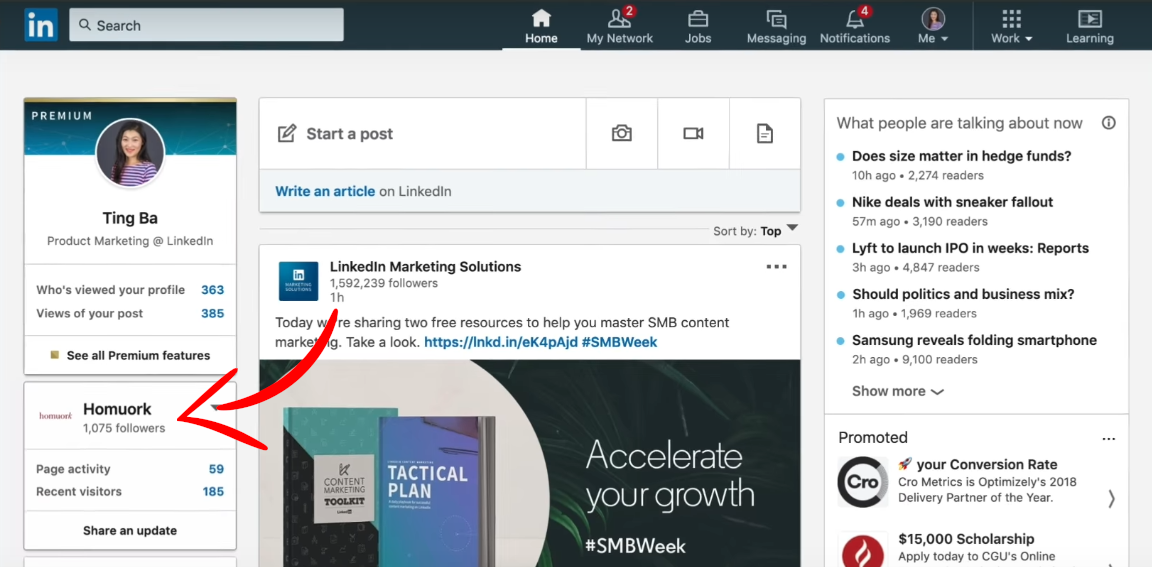Open 'Nike deals with sneaker fallout' story
The height and width of the screenshot is (567, 1152).
point(952,202)
